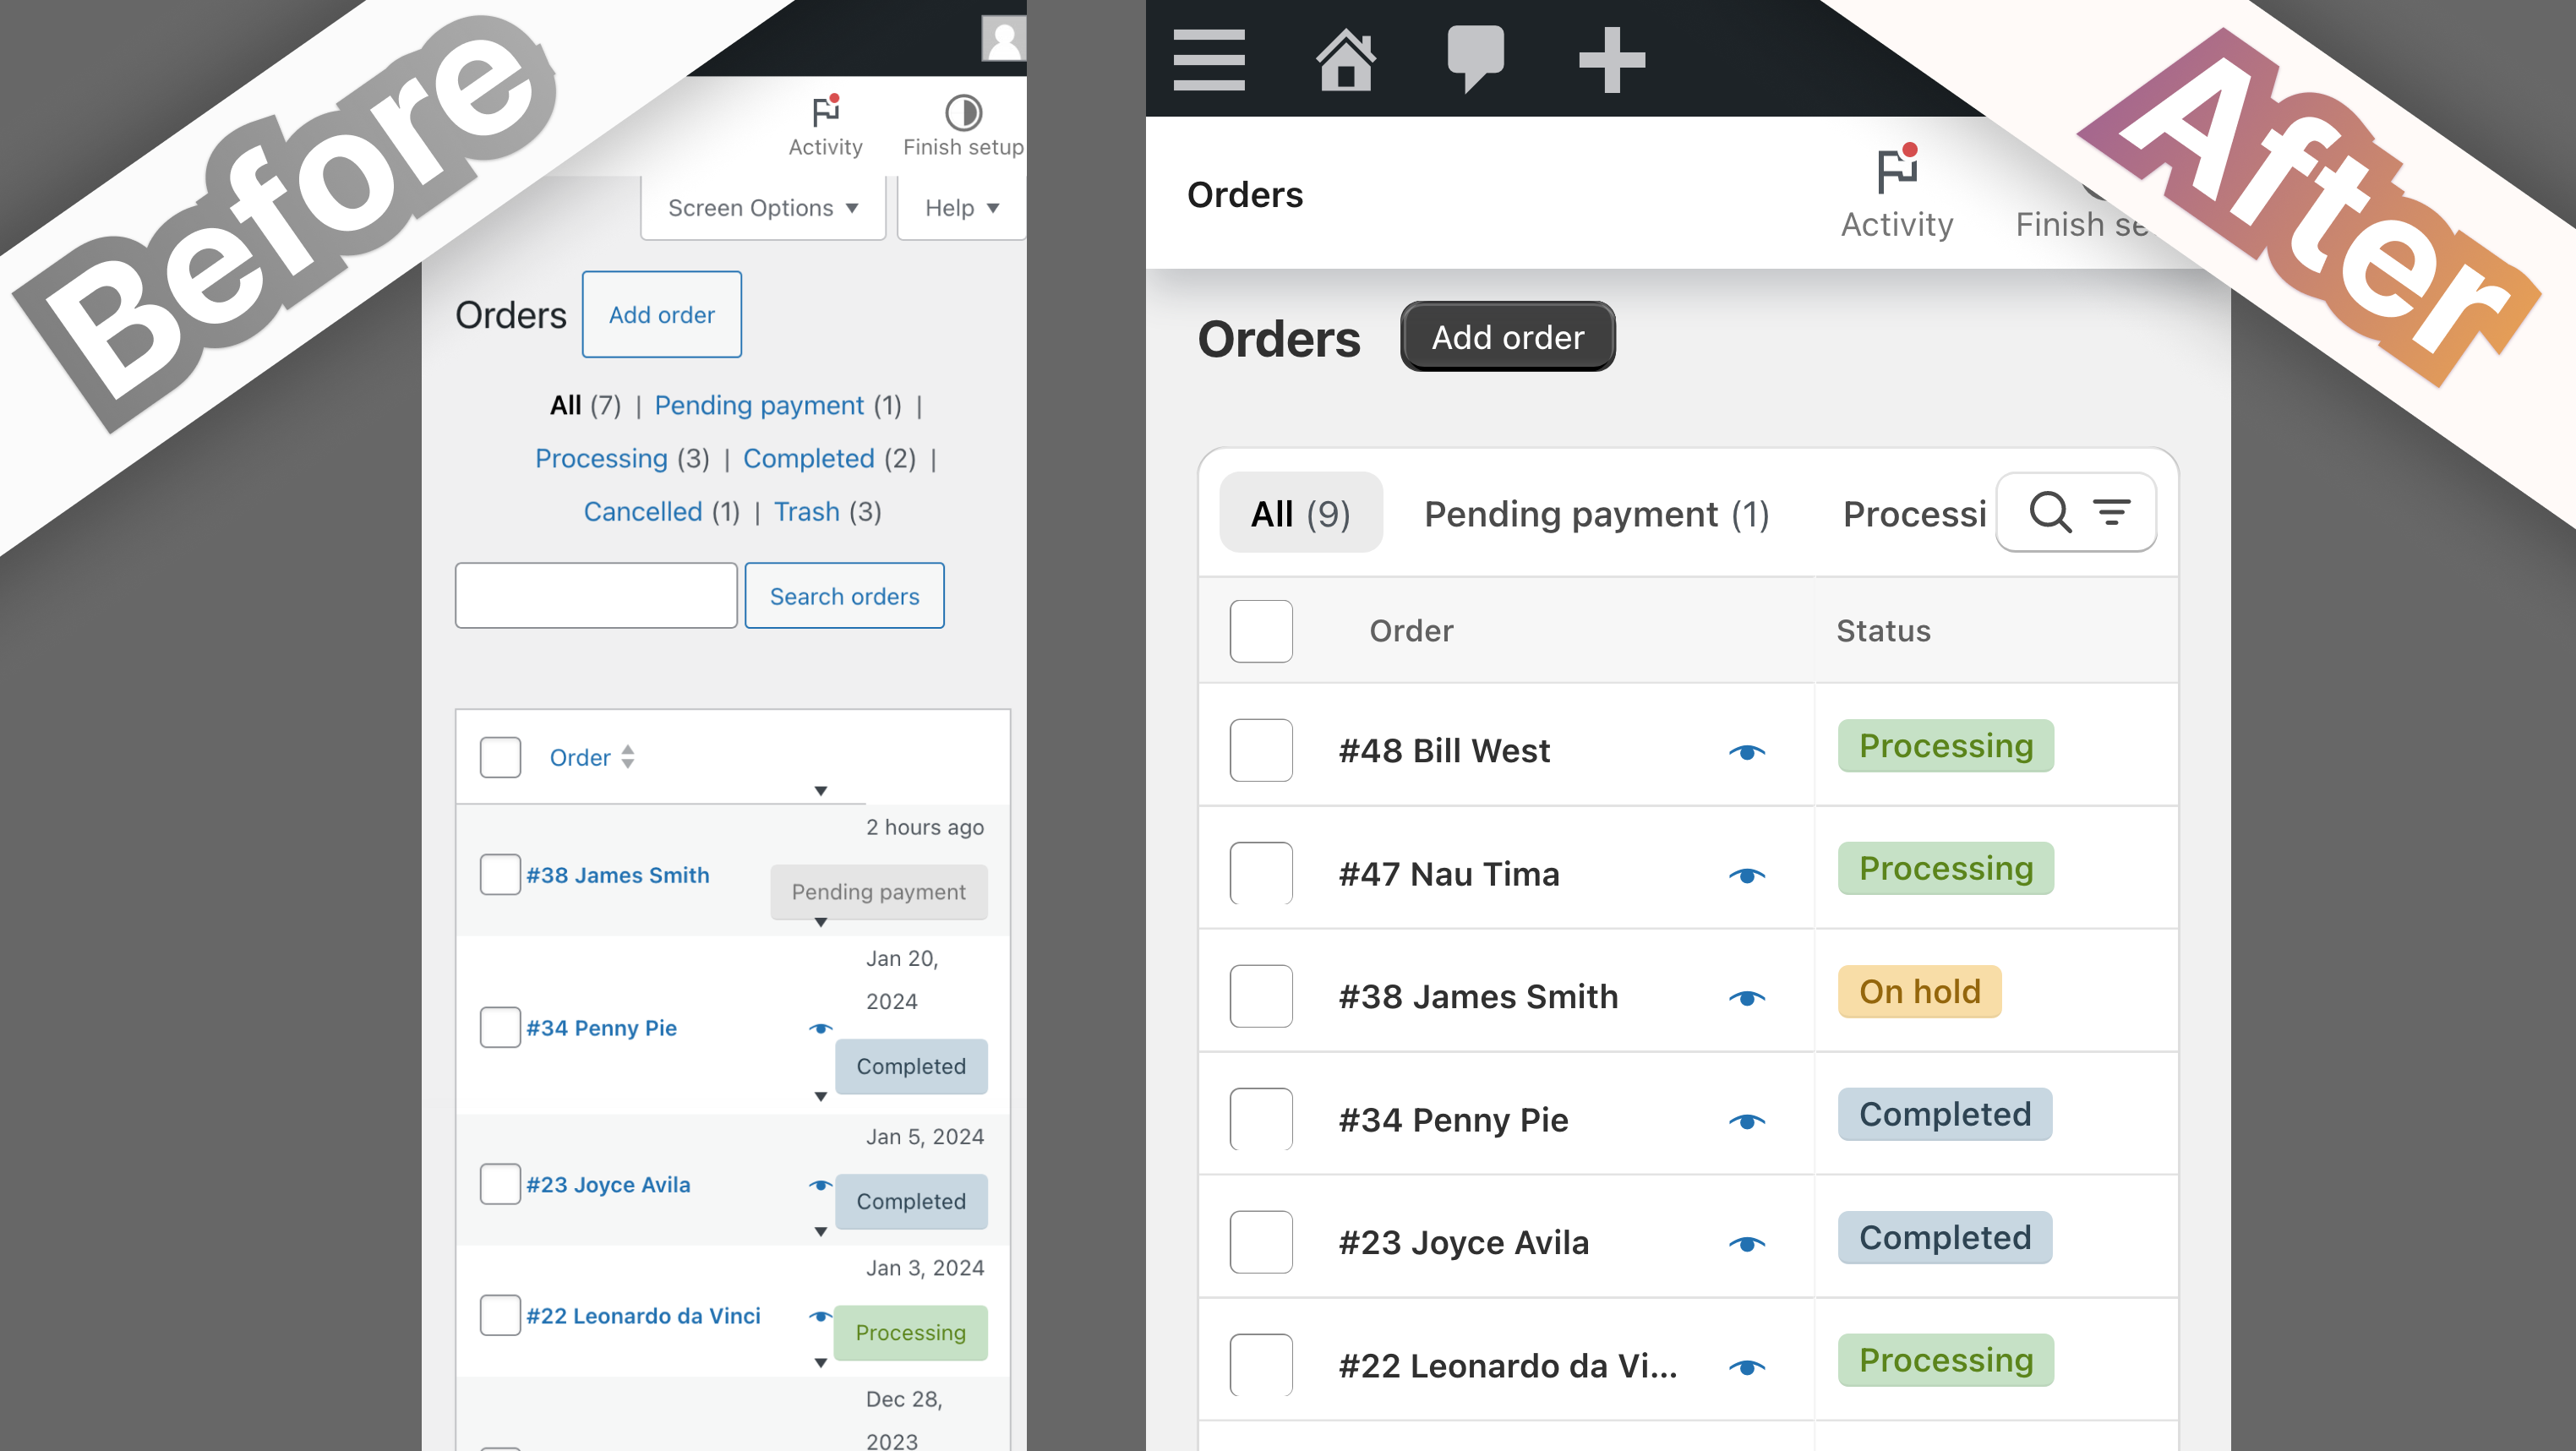Click Search orders button
The image size is (2576, 1451).
pos(844,595)
